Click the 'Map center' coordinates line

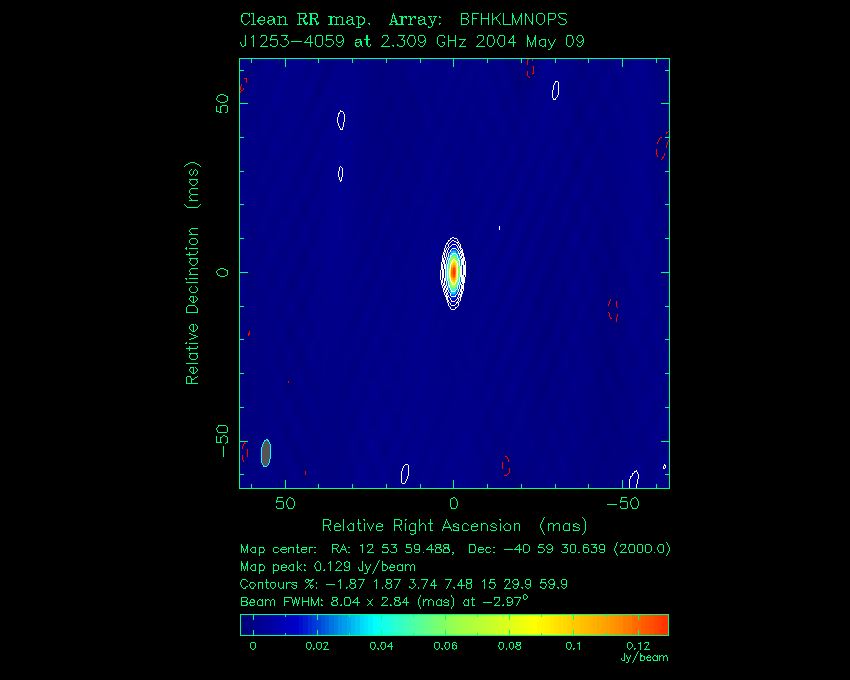click(x=455, y=549)
